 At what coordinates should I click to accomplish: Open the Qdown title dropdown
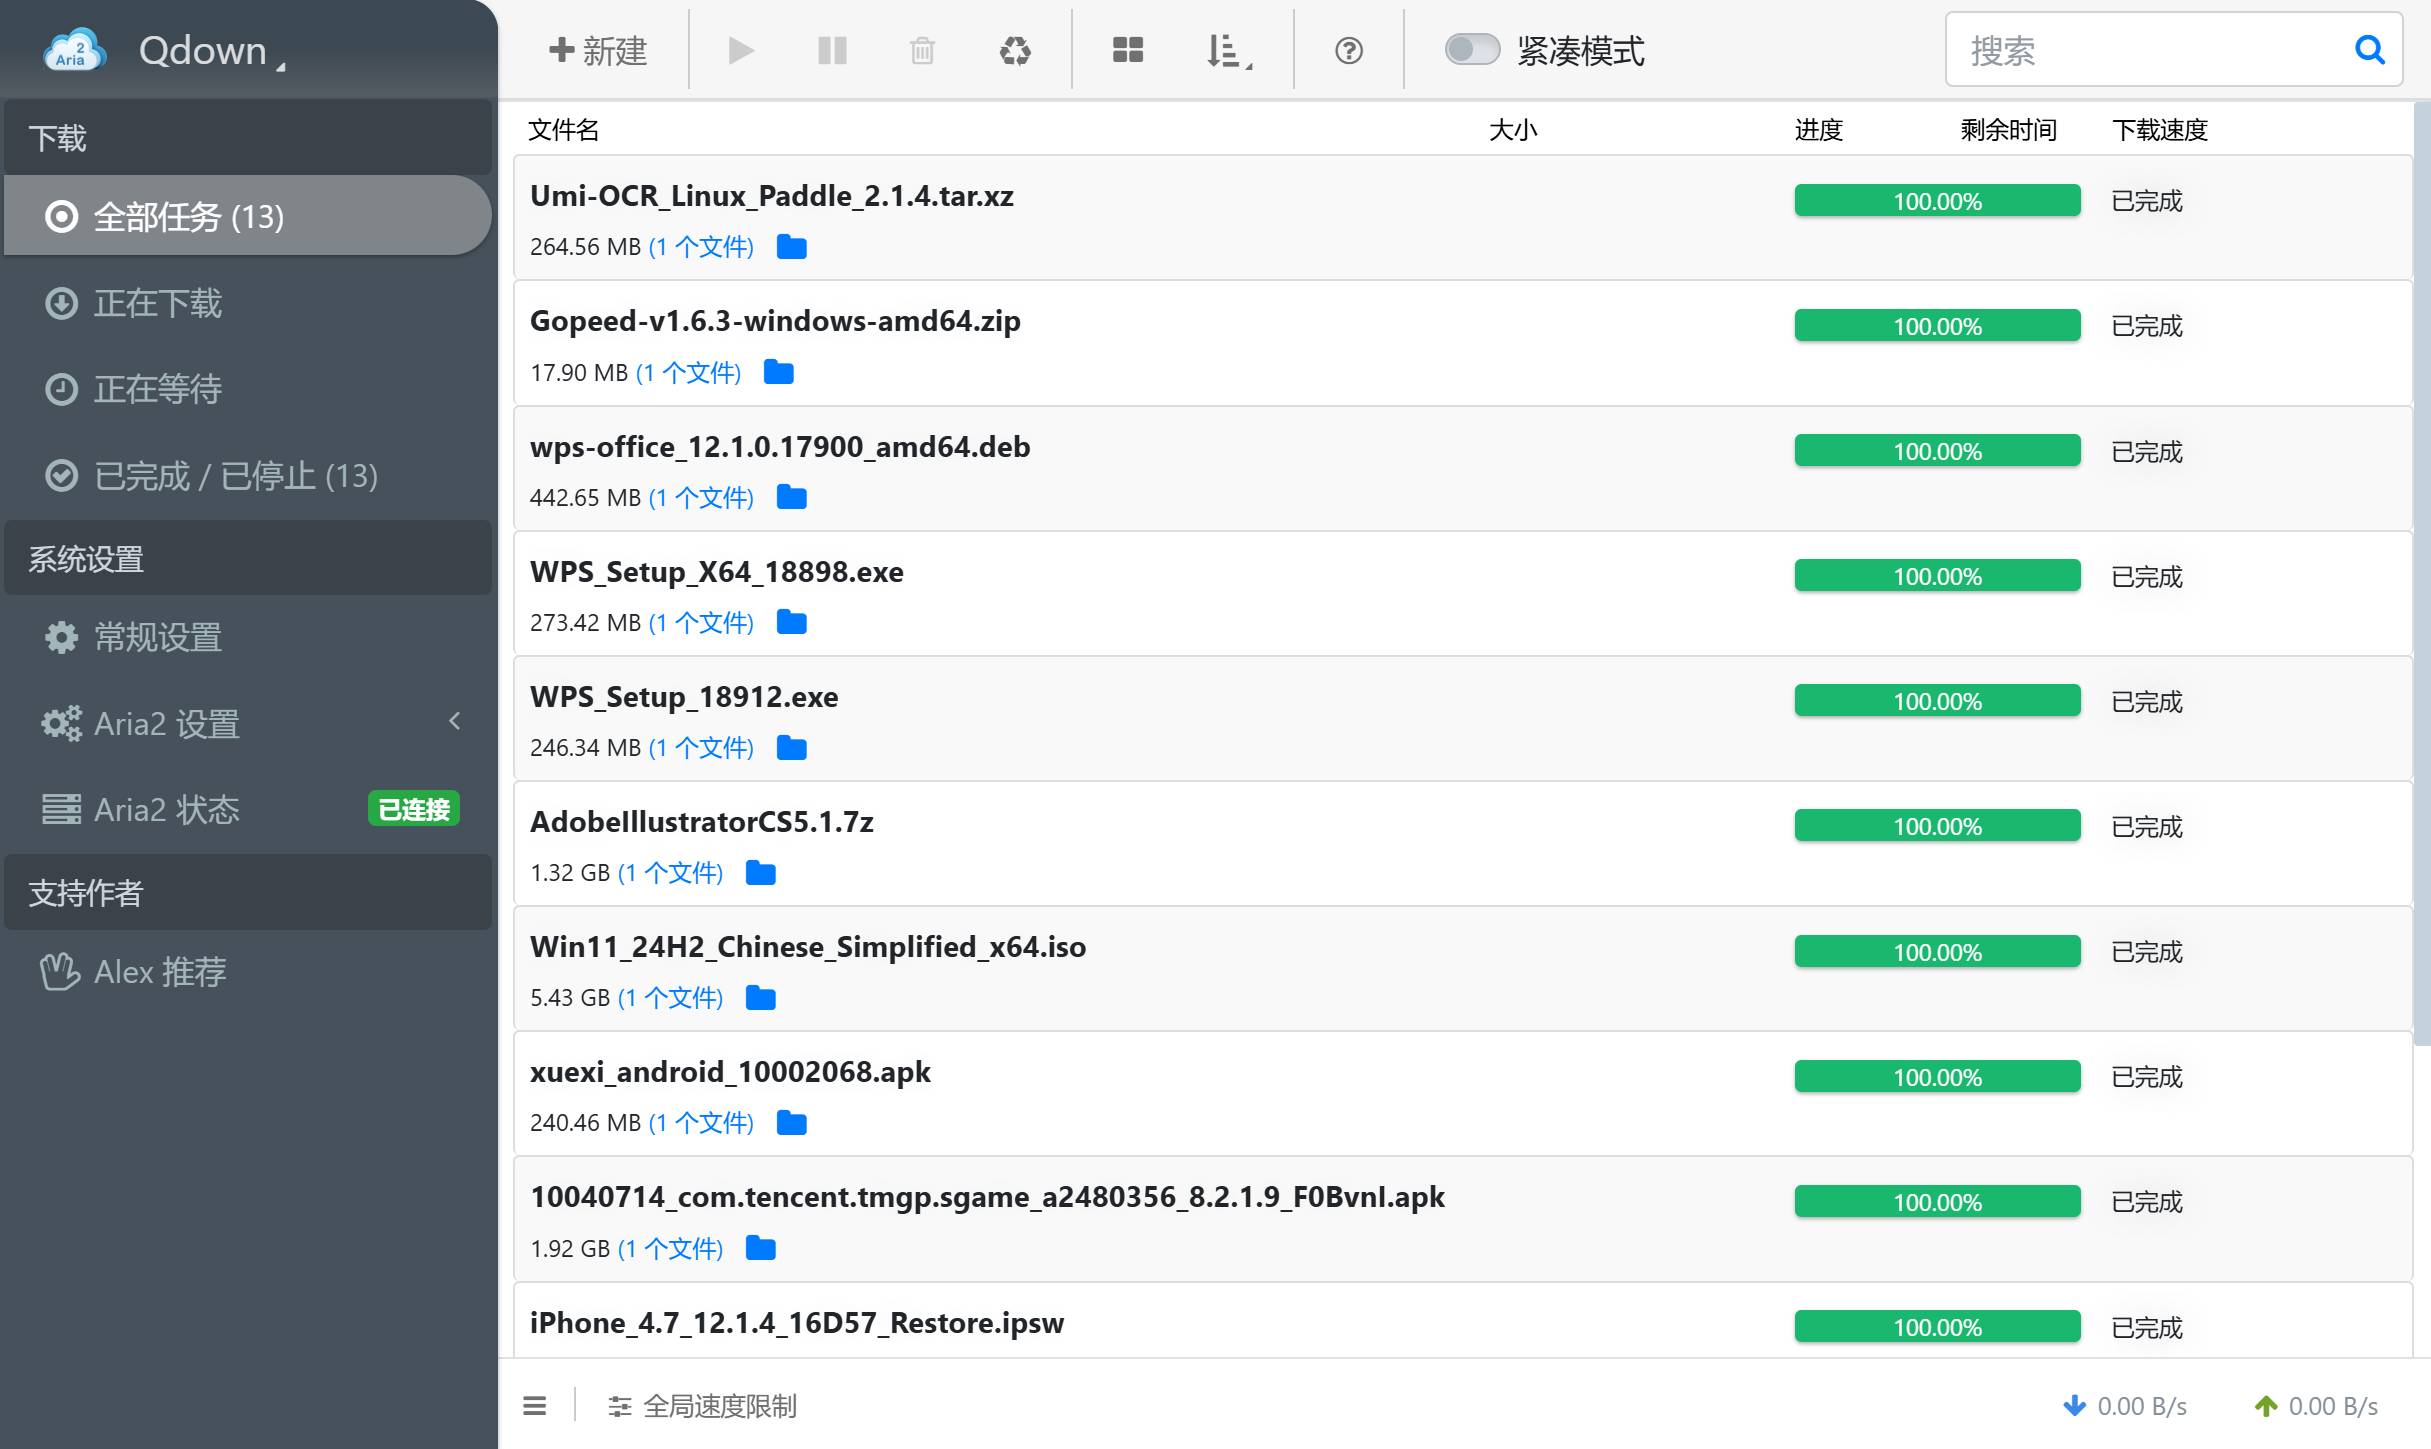211,50
